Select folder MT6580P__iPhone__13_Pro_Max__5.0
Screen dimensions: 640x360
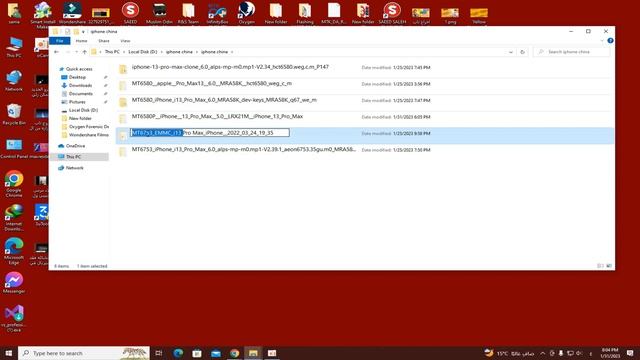pos(217,116)
